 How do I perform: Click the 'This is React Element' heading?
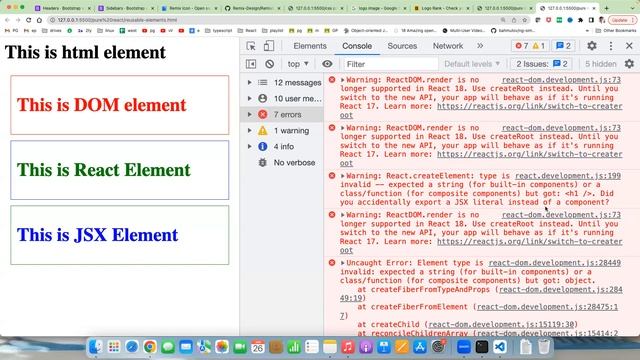[104, 170]
